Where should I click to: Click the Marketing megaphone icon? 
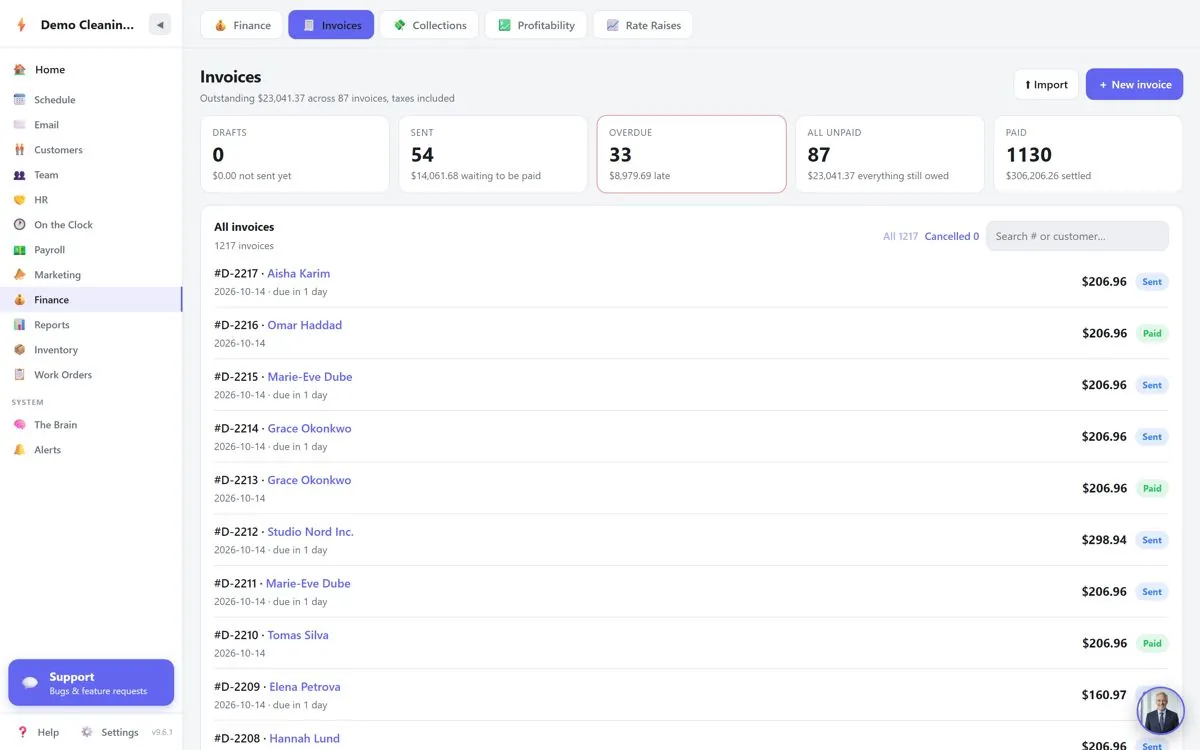click(19, 275)
